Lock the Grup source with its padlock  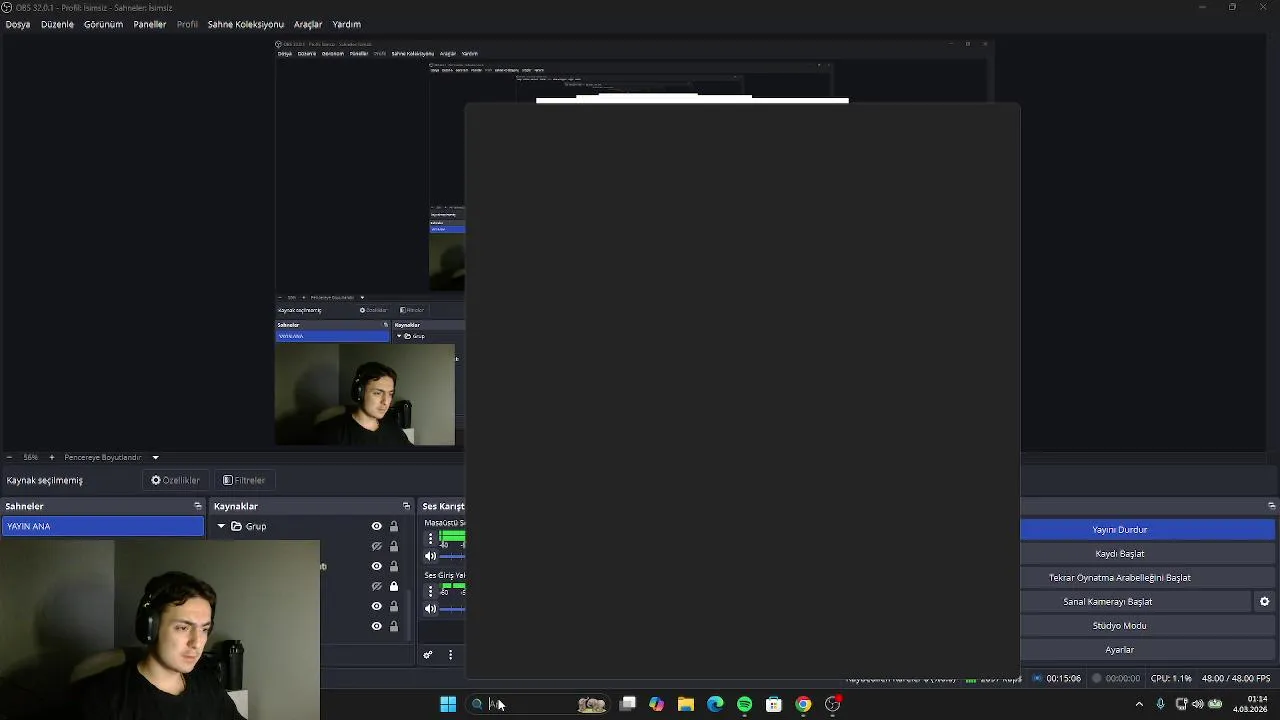click(393, 526)
